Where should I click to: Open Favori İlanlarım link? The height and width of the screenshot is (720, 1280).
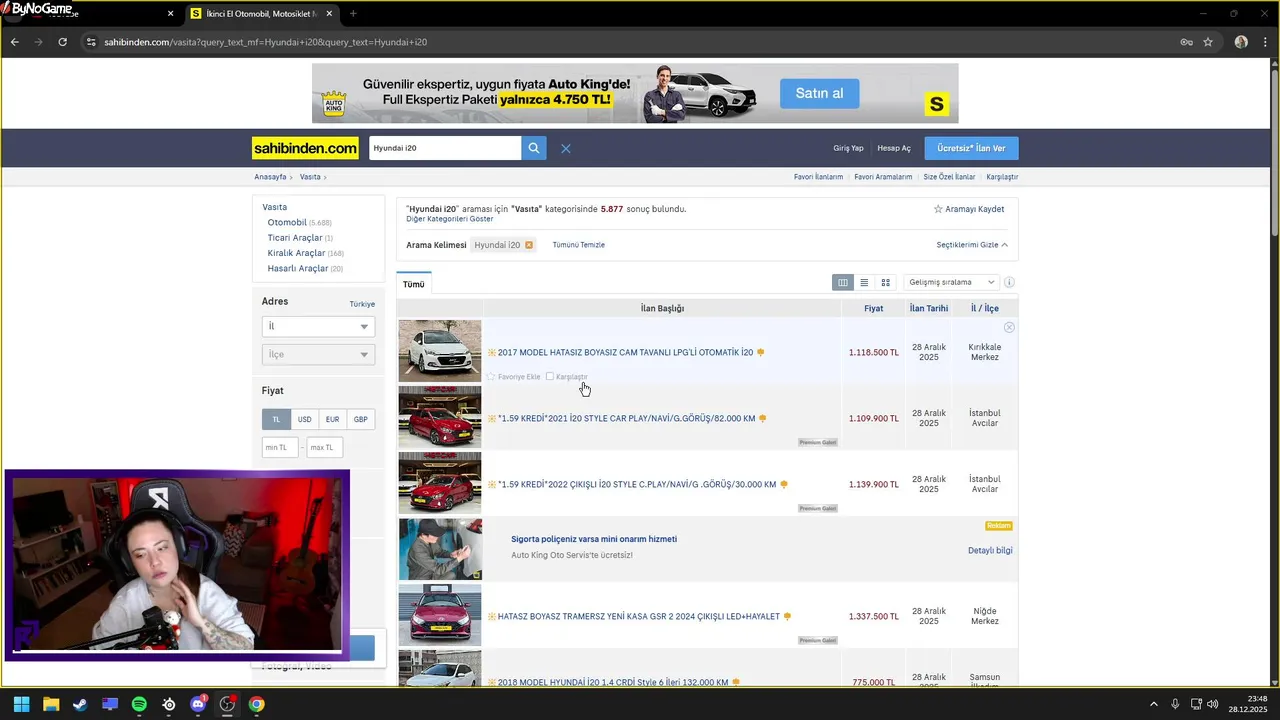pos(818,177)
